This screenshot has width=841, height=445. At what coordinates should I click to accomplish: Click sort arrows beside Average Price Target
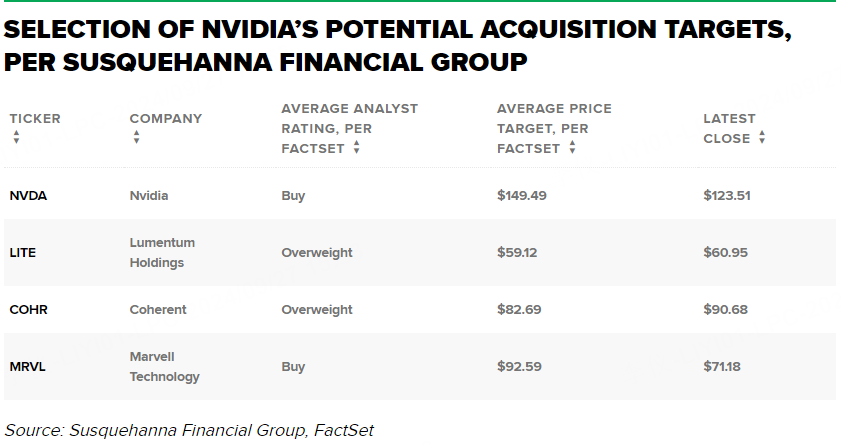572,148
